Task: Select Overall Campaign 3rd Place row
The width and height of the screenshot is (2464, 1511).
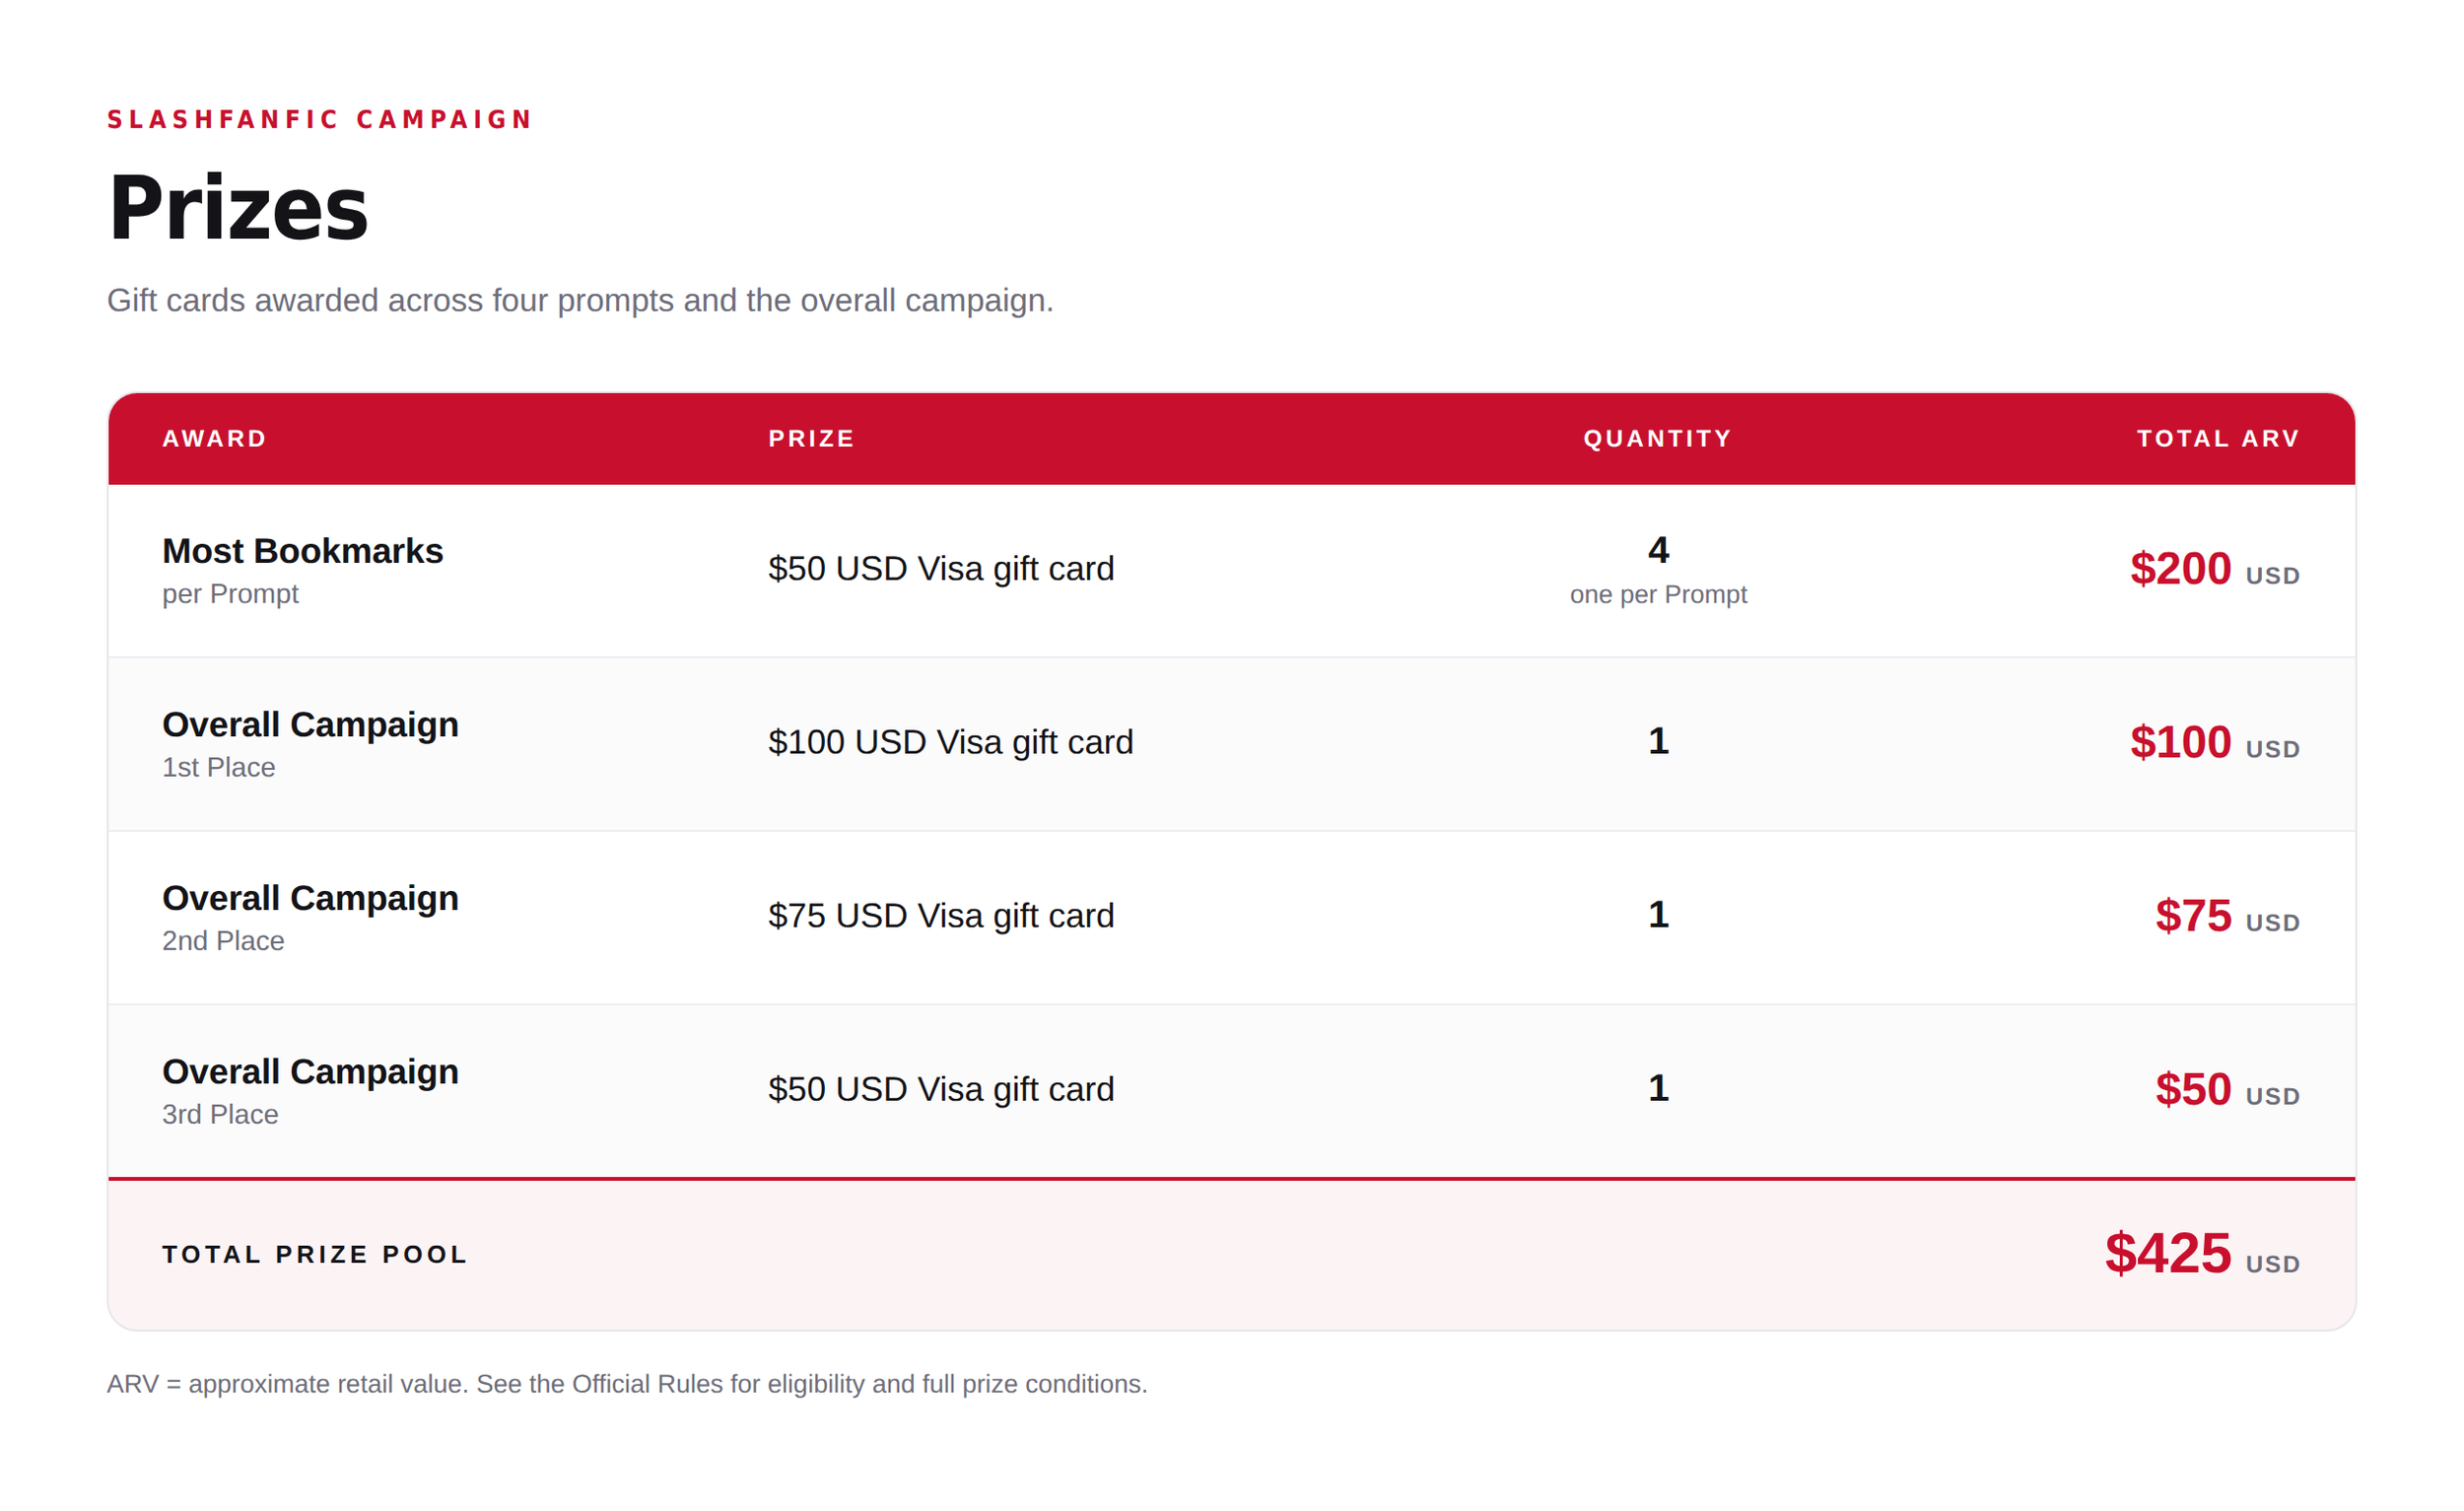Action: 1231,1091
